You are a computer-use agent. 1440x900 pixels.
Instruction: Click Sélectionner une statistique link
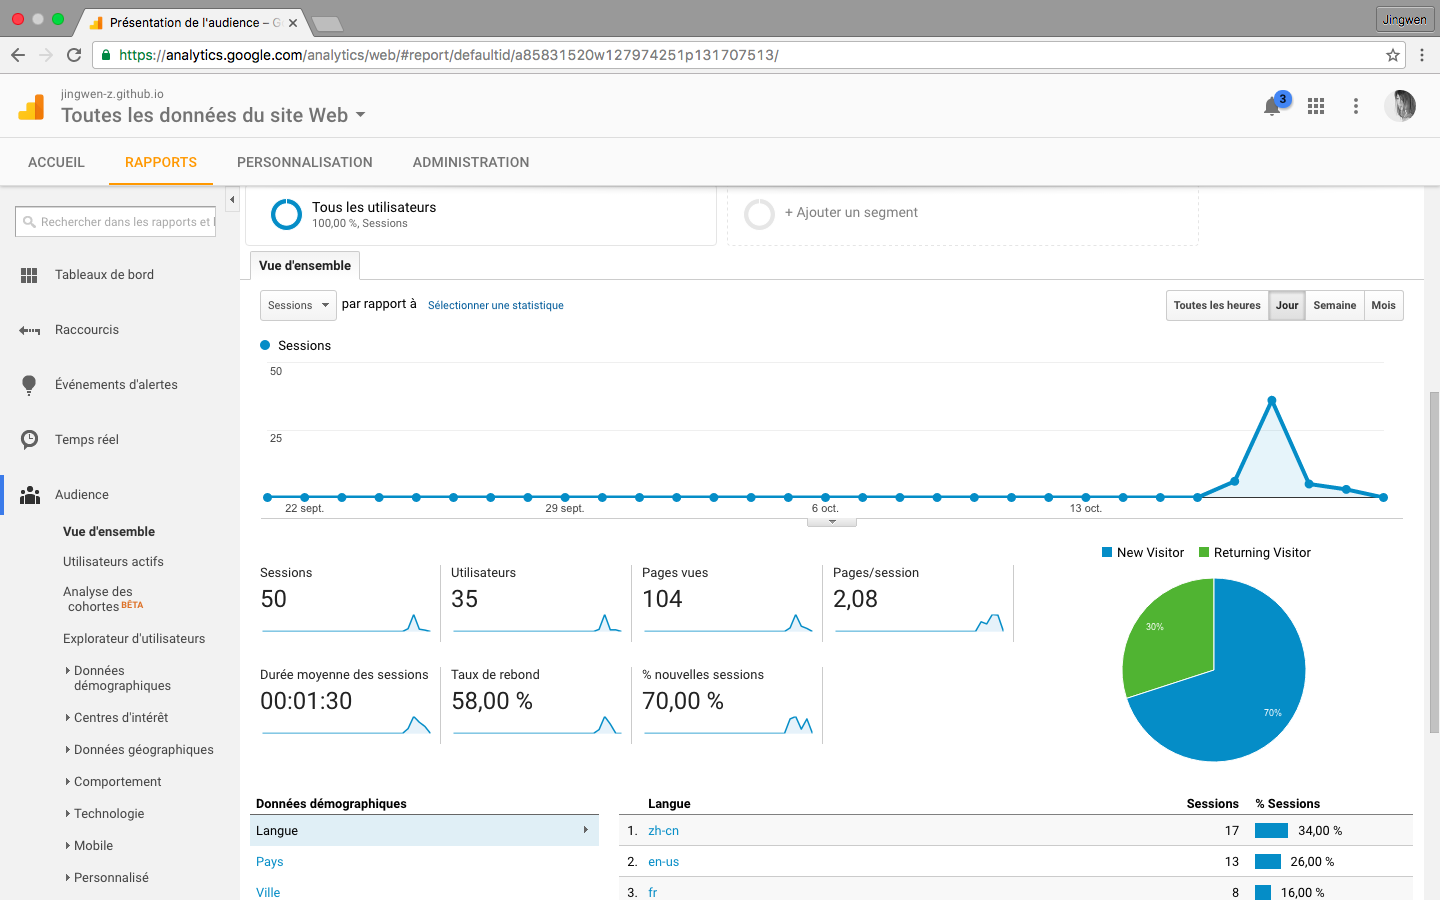click(496, 305)
